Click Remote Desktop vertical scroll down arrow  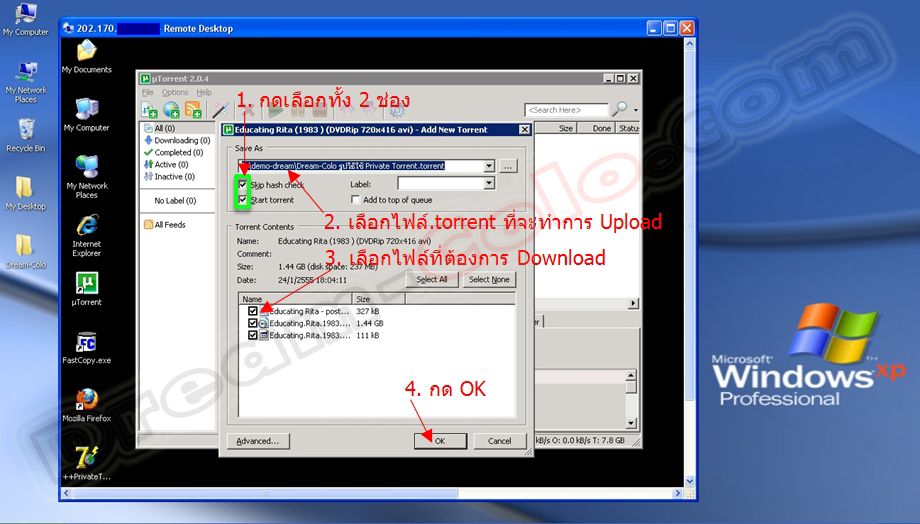[x=690, y=481]
